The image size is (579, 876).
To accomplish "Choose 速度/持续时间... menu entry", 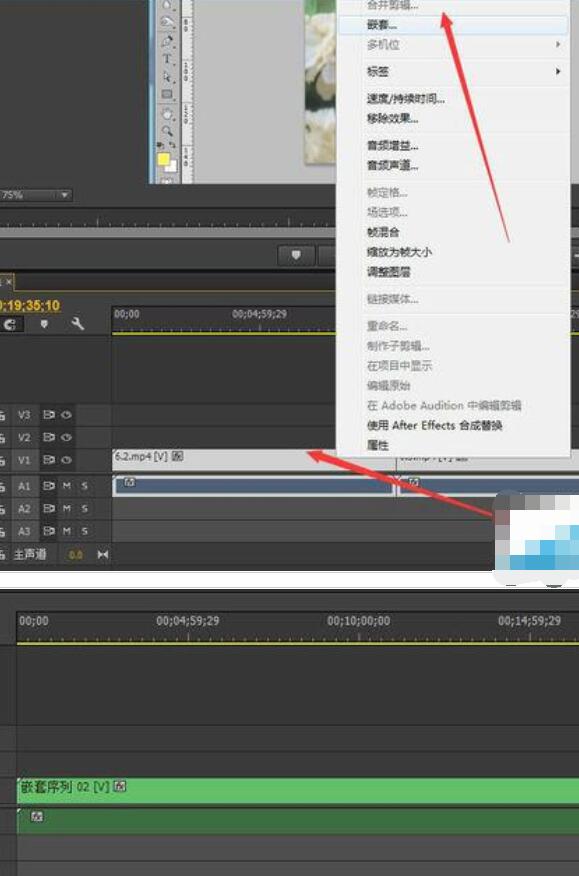I will 406,99.
